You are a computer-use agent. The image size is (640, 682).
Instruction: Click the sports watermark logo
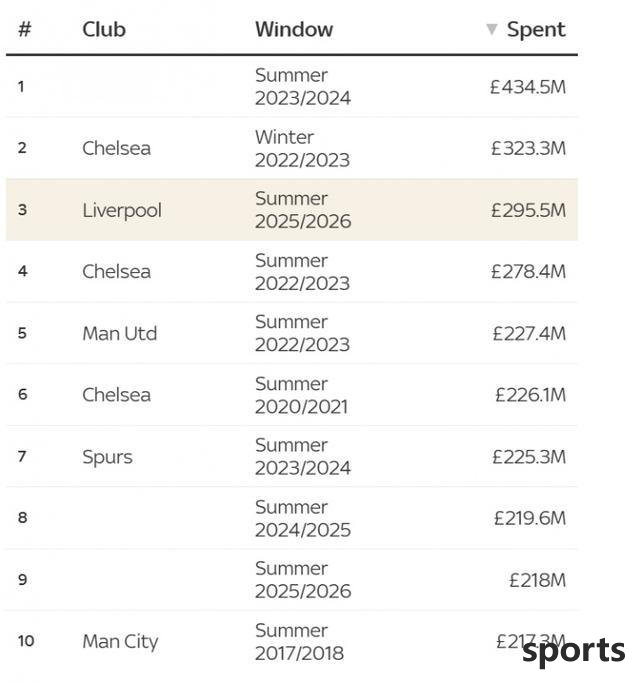(x=573, y=651)
